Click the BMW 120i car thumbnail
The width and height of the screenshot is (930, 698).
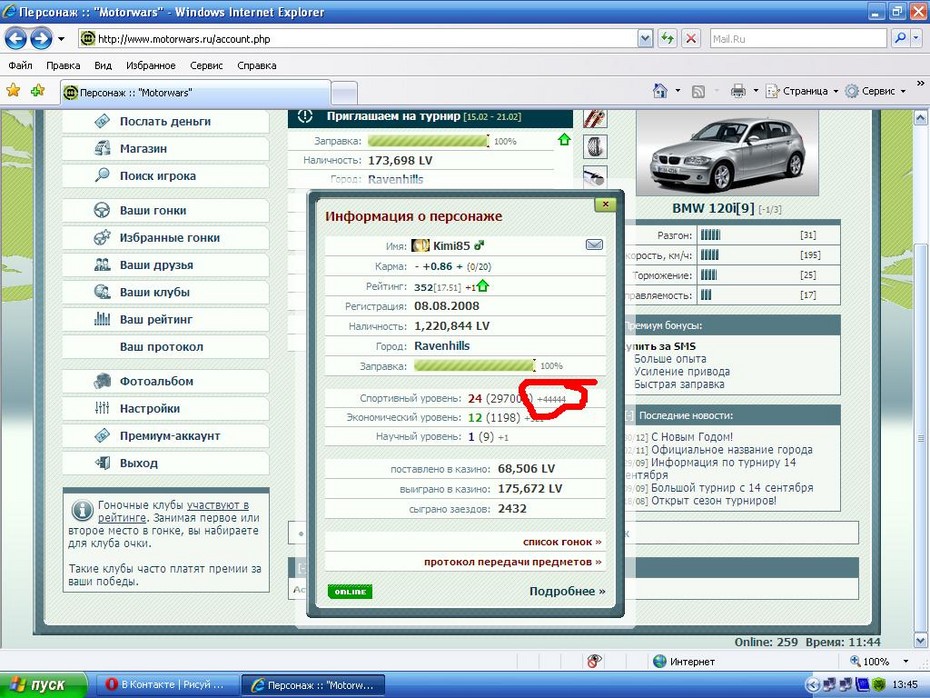pos(727,152)
